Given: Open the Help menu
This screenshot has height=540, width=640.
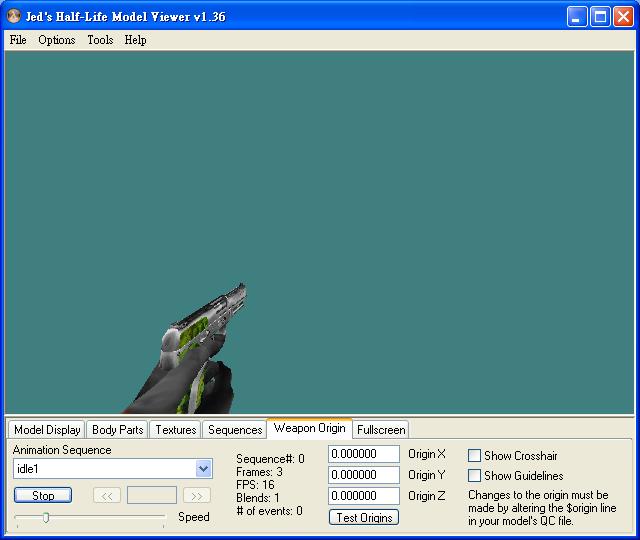Looking at the screenshot, I should tap(136, 40).
